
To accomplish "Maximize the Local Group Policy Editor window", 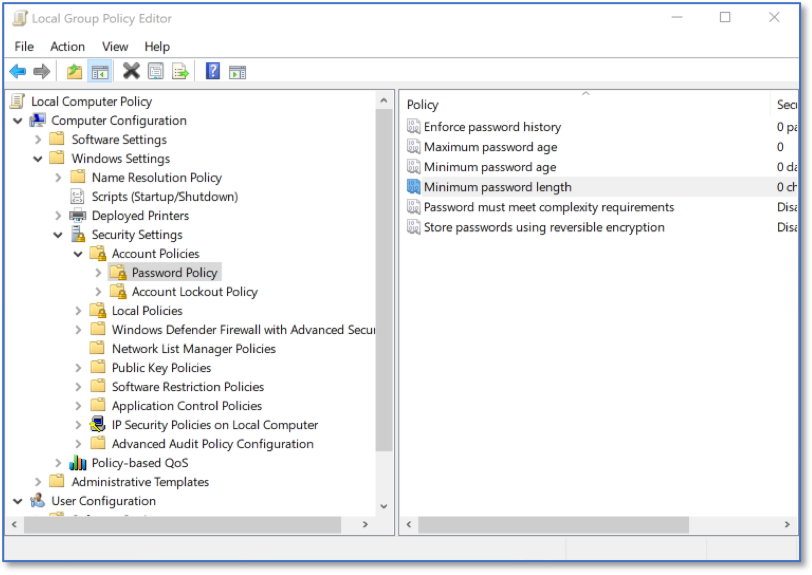I will pos(725,18).
